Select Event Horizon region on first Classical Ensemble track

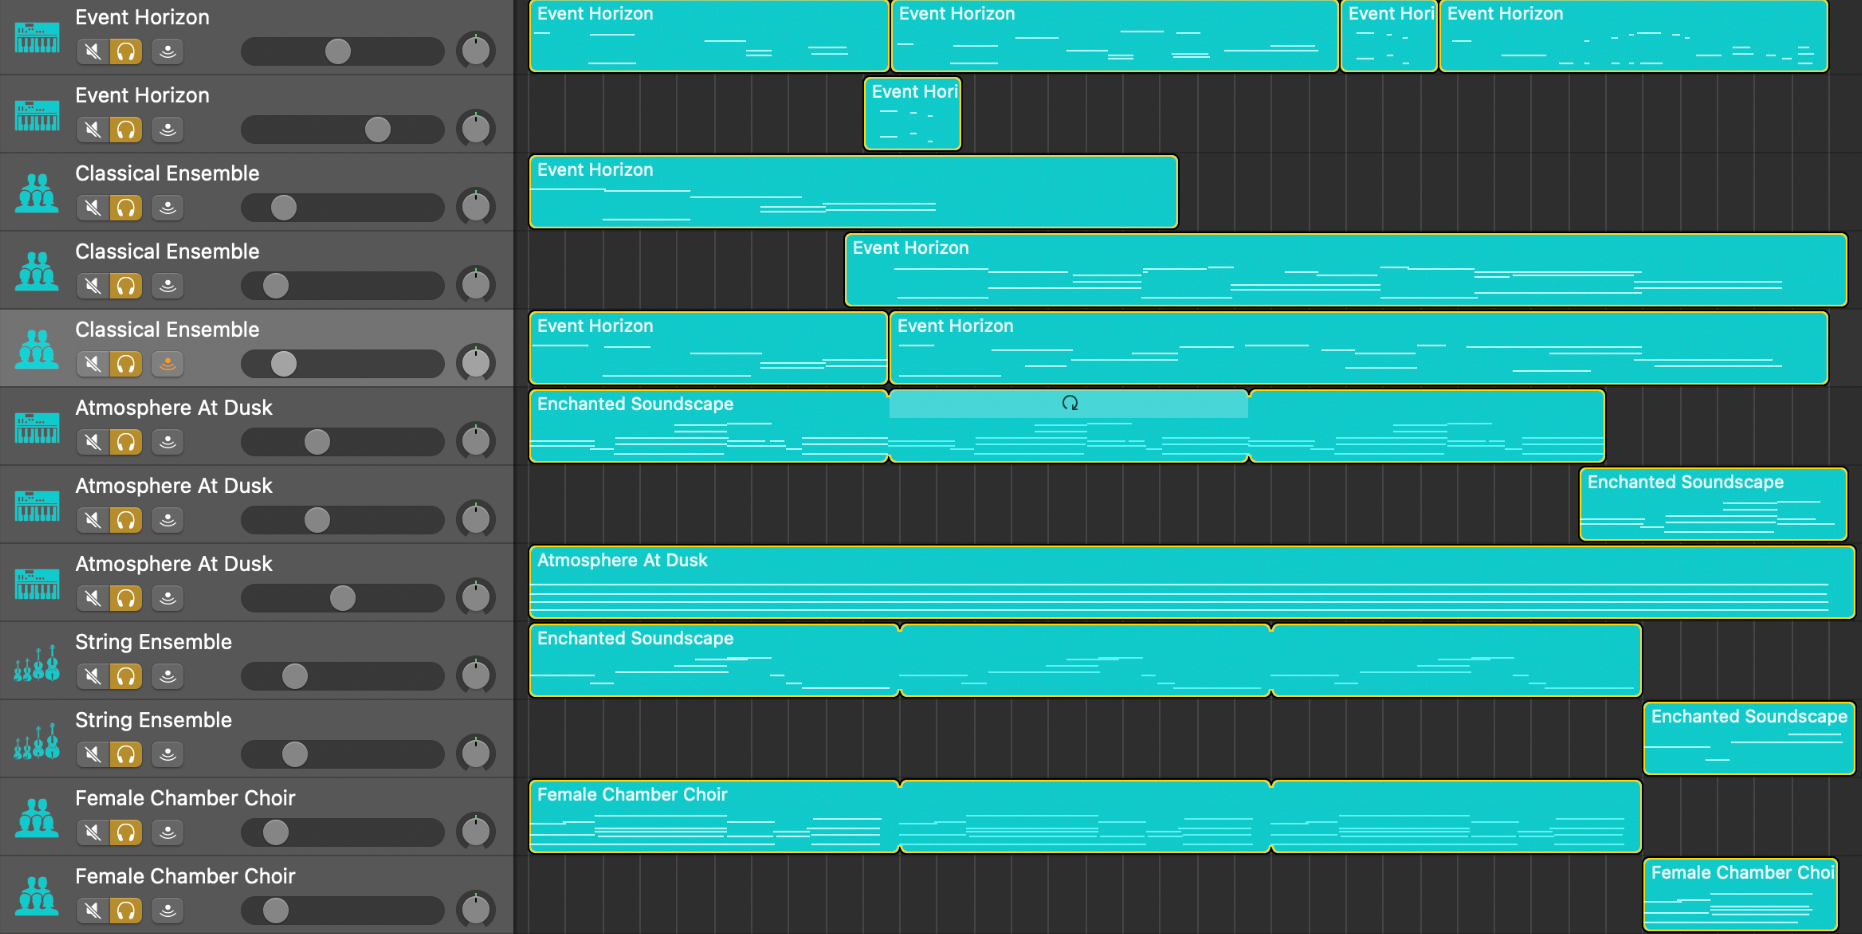click(853, 192)
